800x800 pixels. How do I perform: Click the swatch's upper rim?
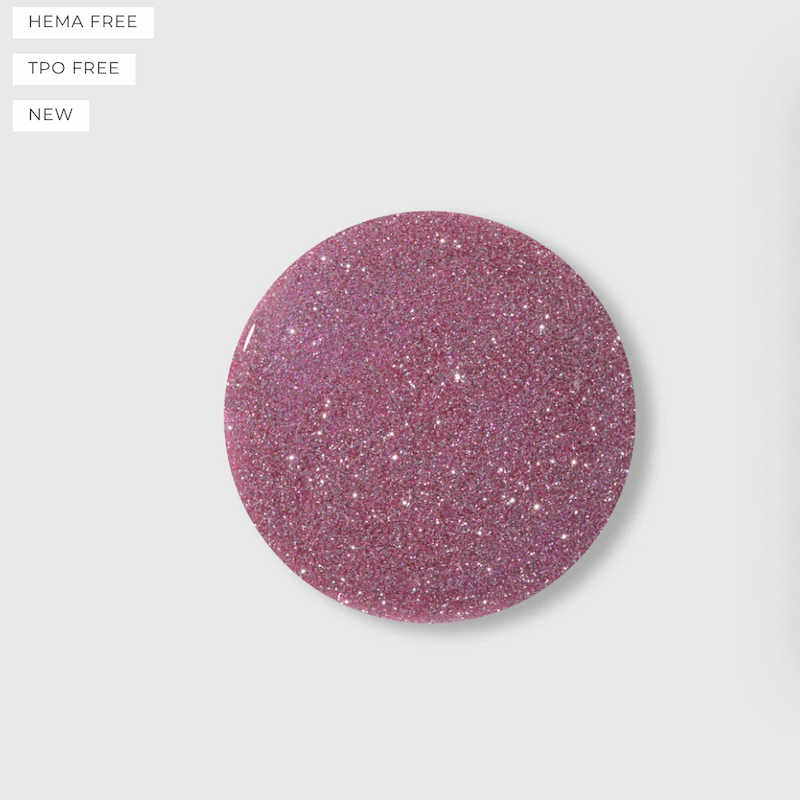click(x=430, y=214)
